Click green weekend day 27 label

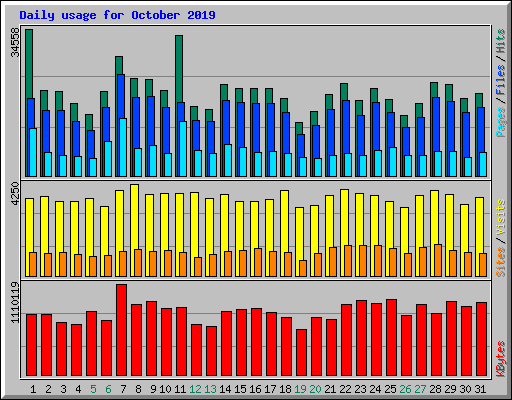click(x=420, y=389)
